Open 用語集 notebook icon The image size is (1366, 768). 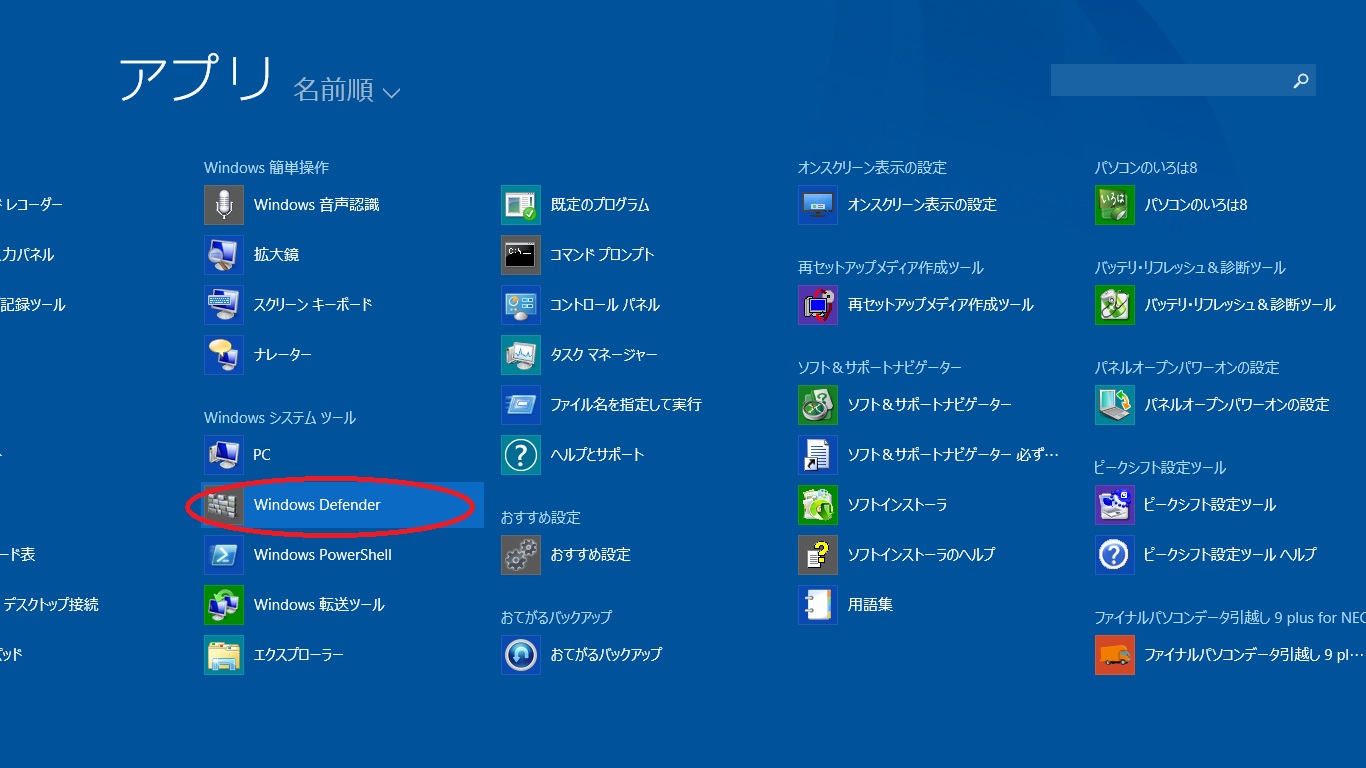(x=818, y=605)
